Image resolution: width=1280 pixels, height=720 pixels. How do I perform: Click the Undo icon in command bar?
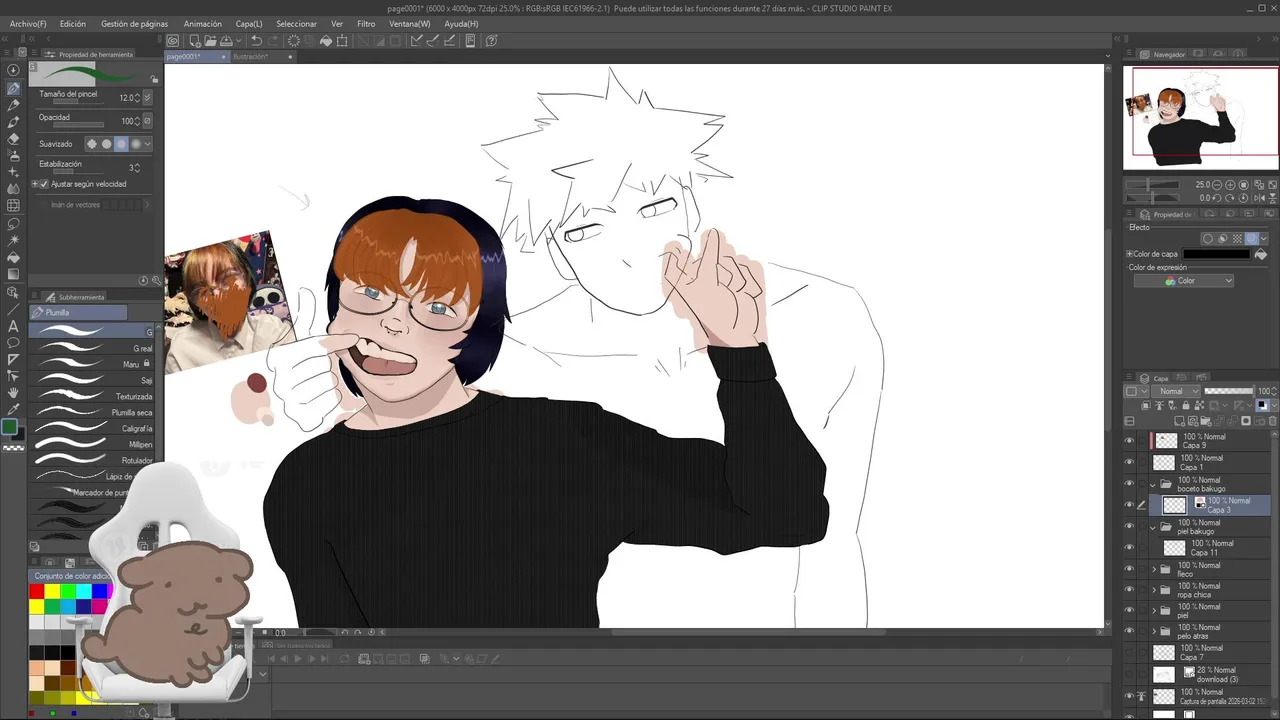click(x=256, y=41)
